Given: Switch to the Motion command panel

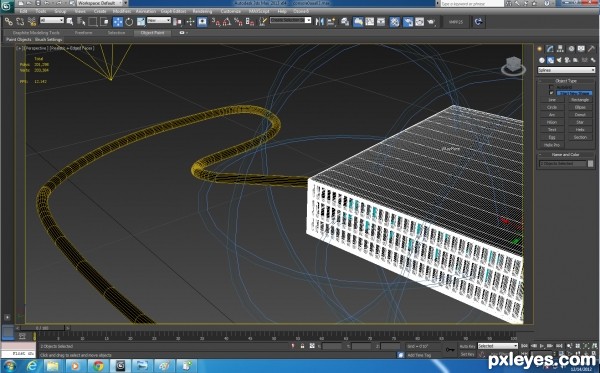Looking at the screenshot, I should [x=571, y=49].
